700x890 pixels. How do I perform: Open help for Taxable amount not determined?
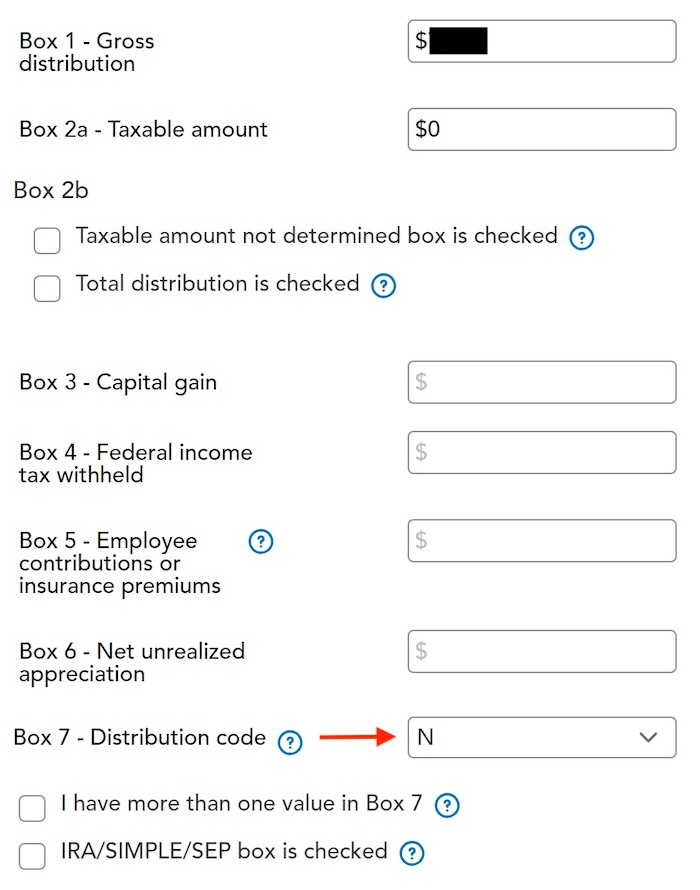click(x=582, y=238)
